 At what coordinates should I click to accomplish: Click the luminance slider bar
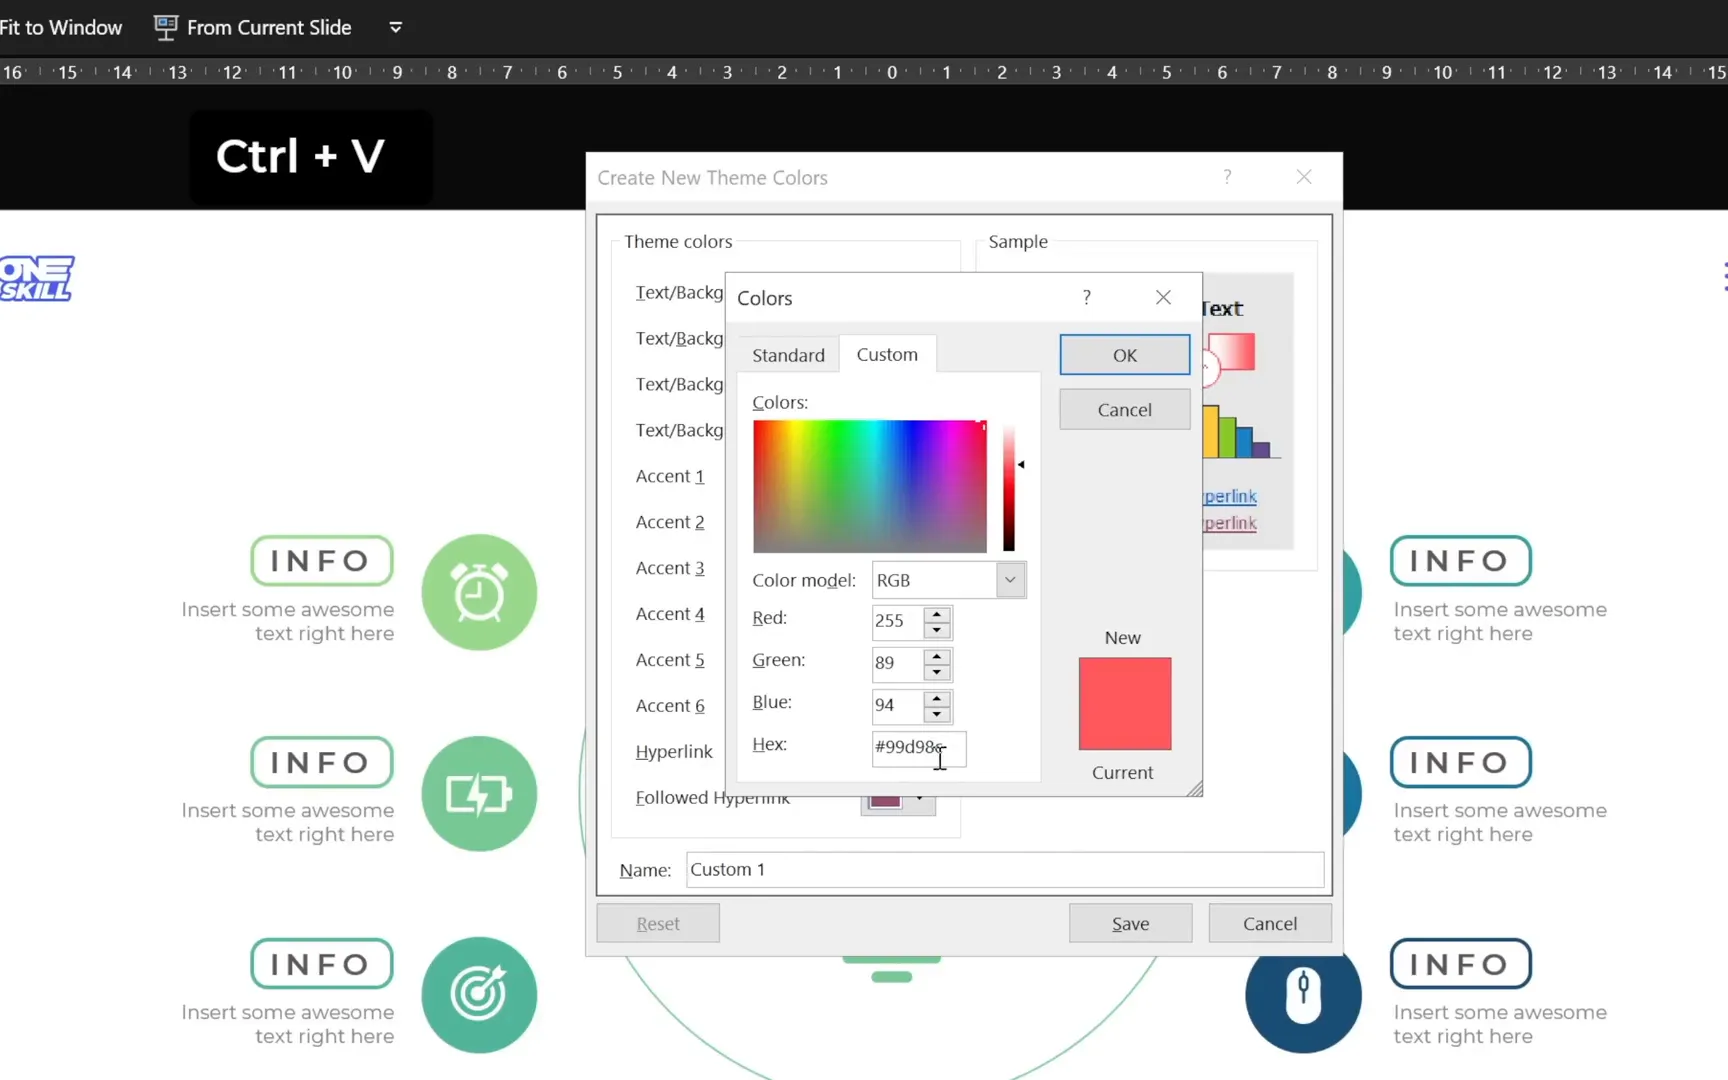1009,487
